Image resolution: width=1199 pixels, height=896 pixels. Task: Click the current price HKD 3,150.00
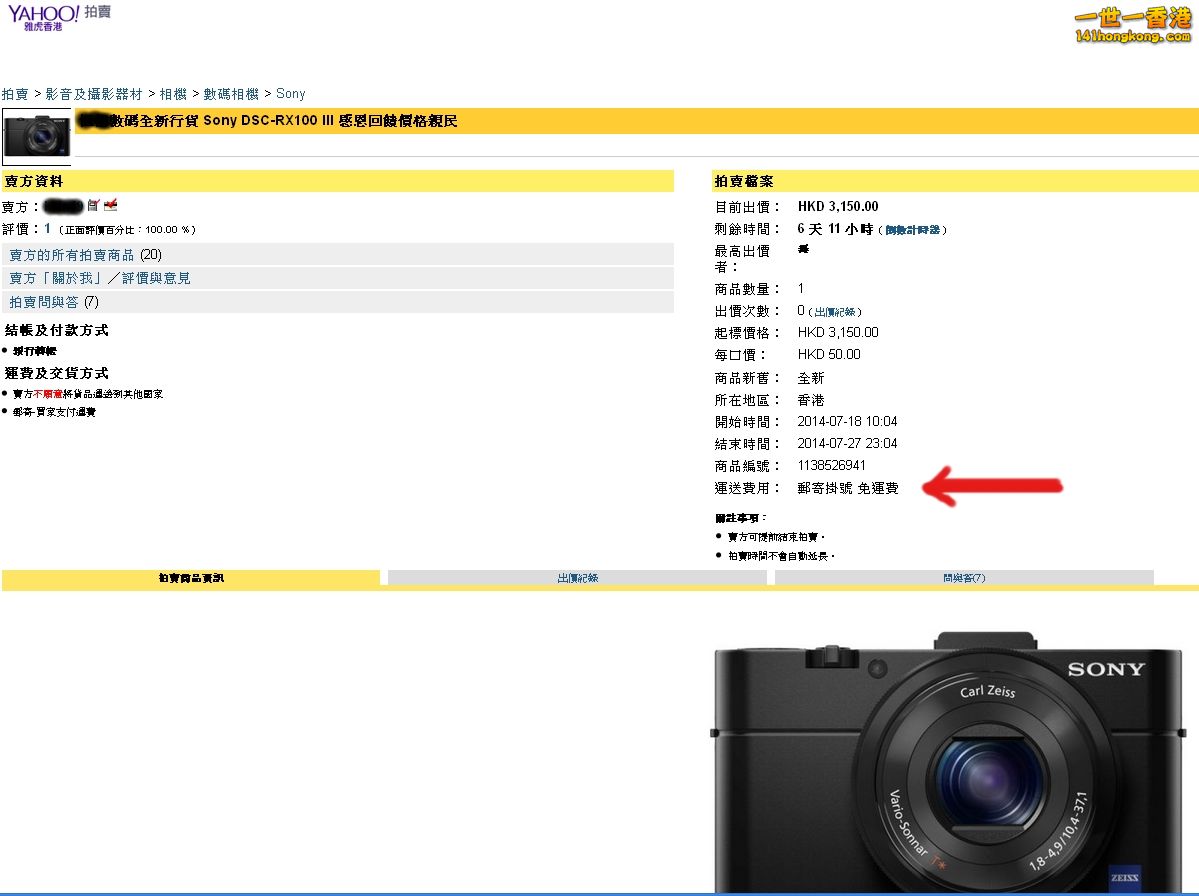[x=838, y=206]
